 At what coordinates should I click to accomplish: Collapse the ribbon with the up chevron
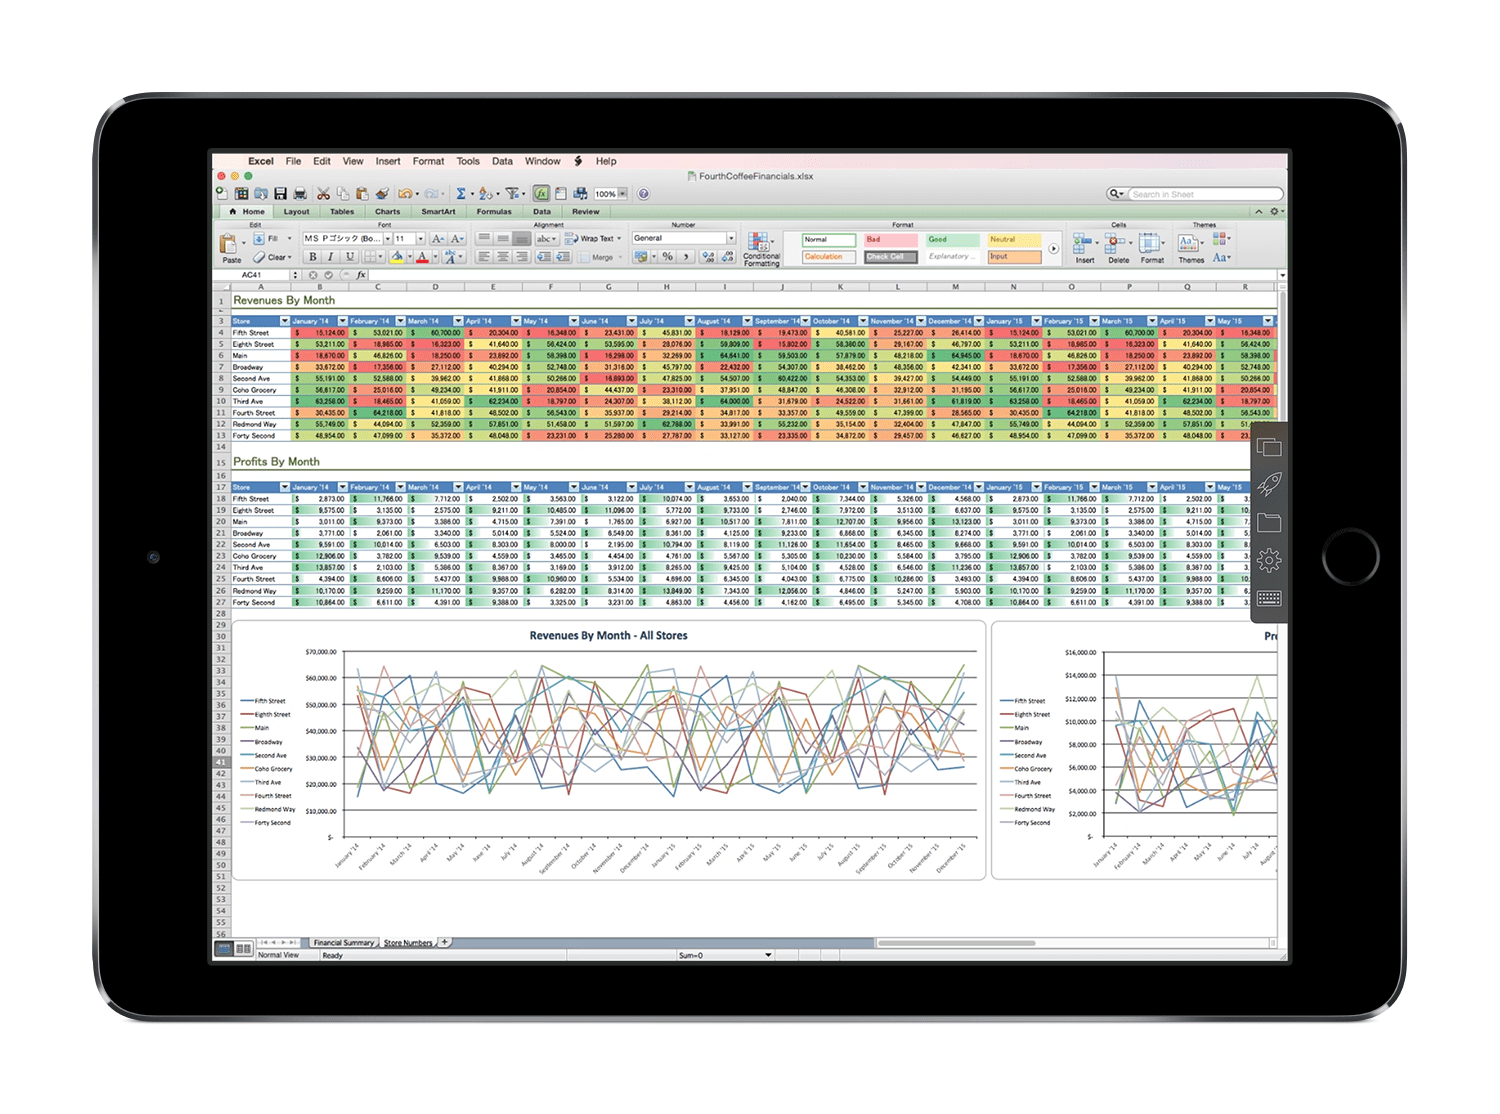tap(1258, 212)
